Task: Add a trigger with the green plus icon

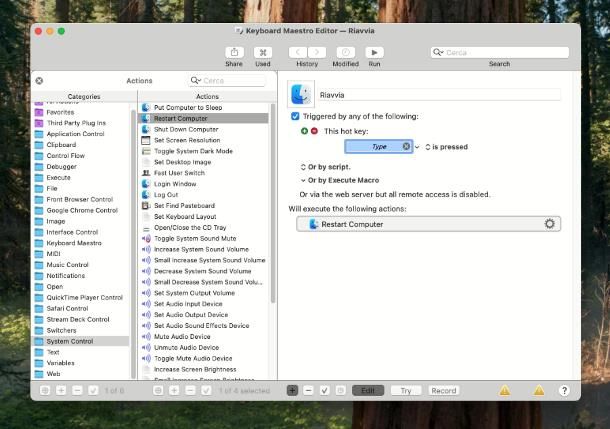Action: (305, 131)
